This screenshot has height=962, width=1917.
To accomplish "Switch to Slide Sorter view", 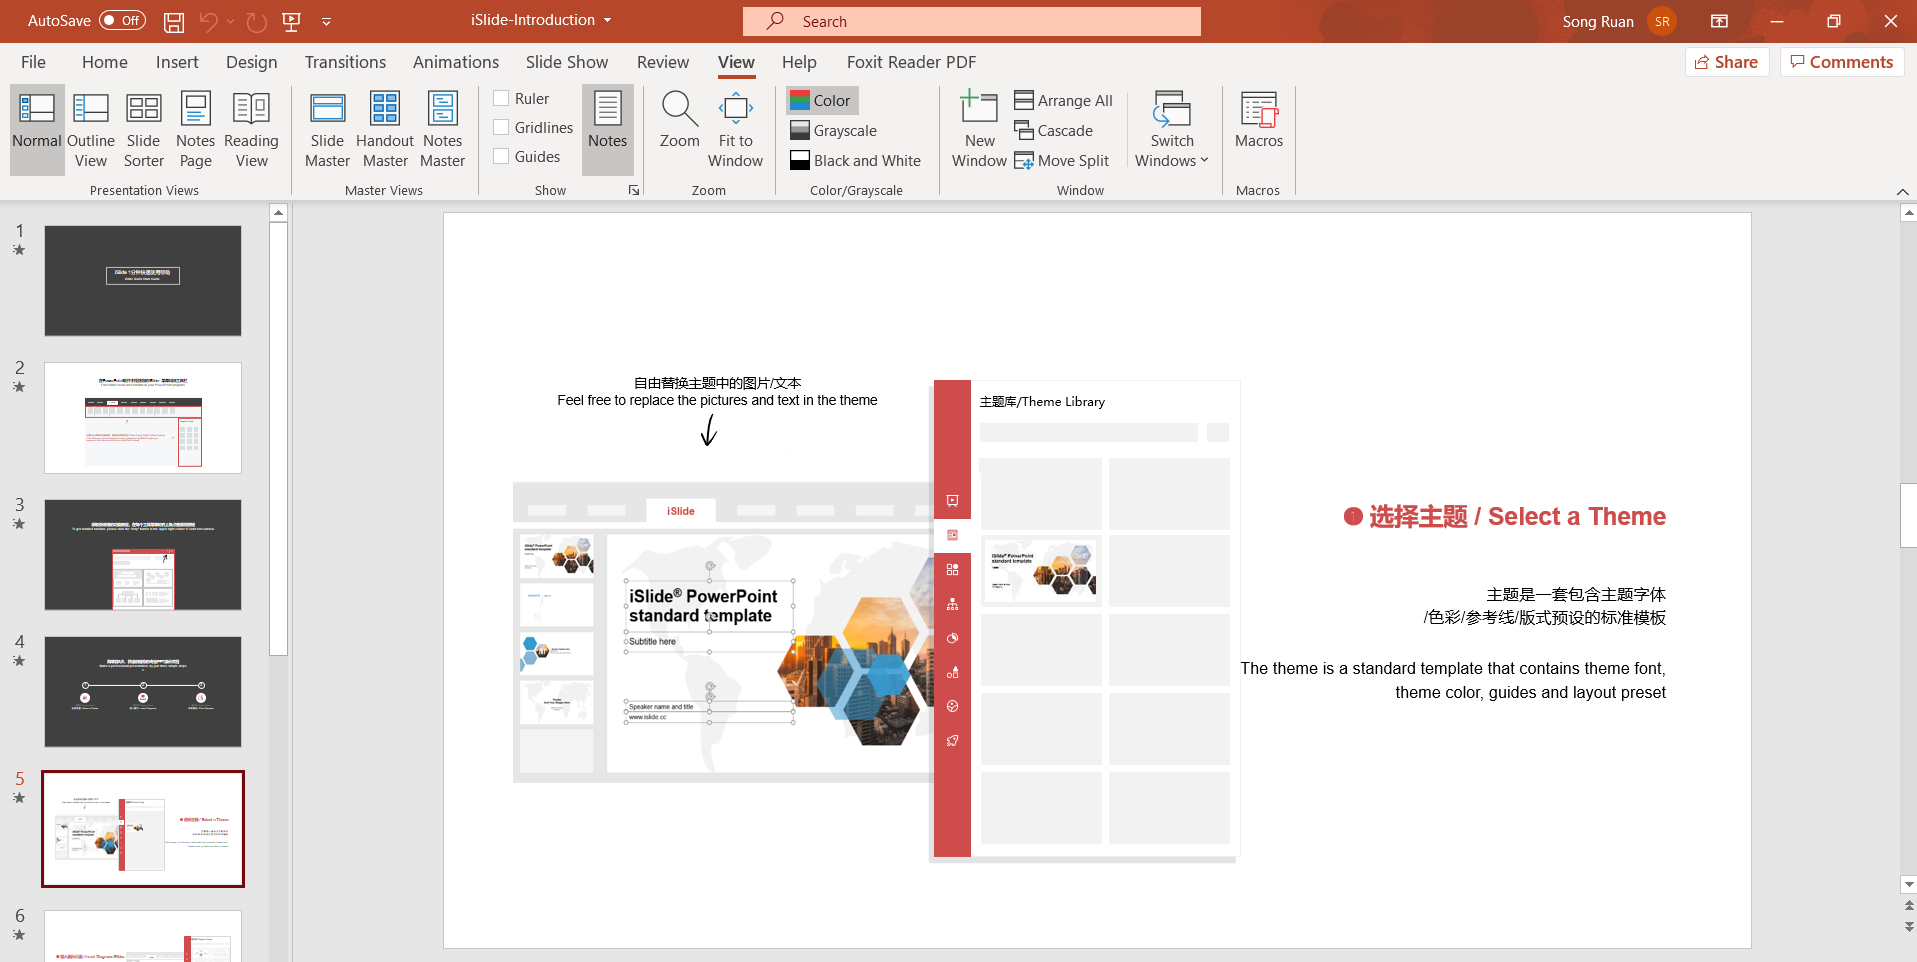I will (x=144, y=130).
